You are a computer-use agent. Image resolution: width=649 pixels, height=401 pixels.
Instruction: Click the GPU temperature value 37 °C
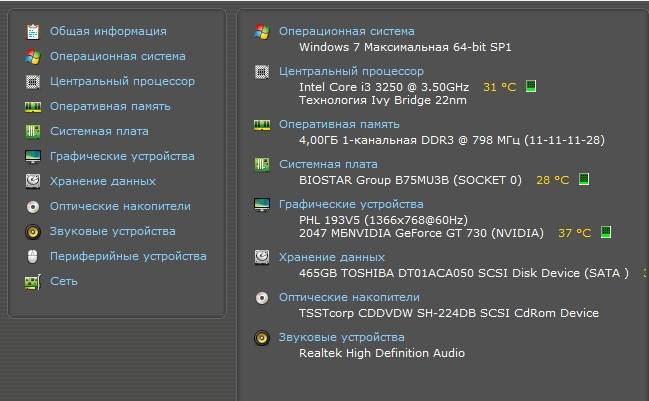coord(574,233)
